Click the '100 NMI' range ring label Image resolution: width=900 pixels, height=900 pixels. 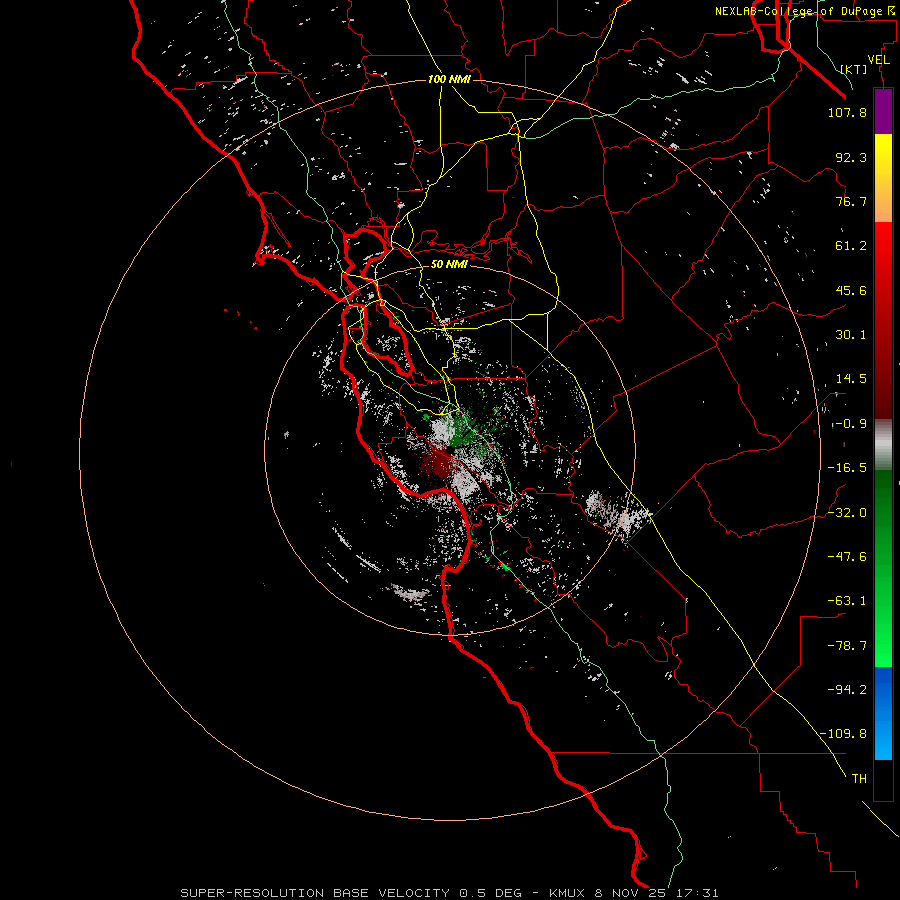(x=449, y=79)
